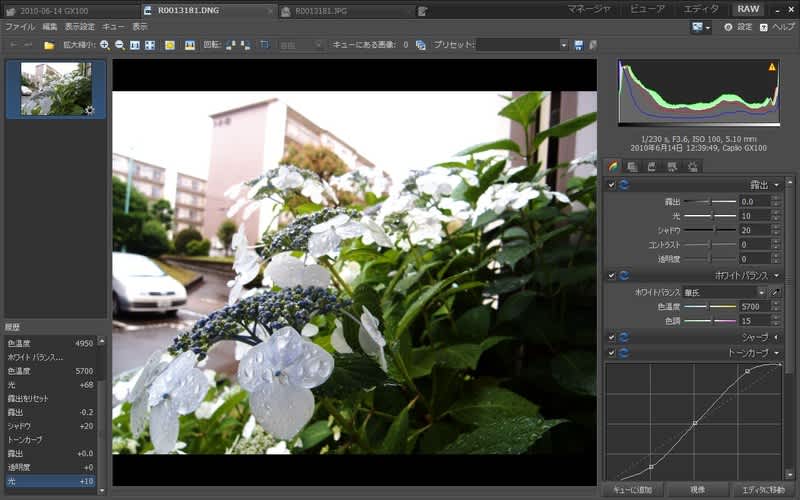
Task: Open the 表示設定 menu
Action: [x=80, y=27]
